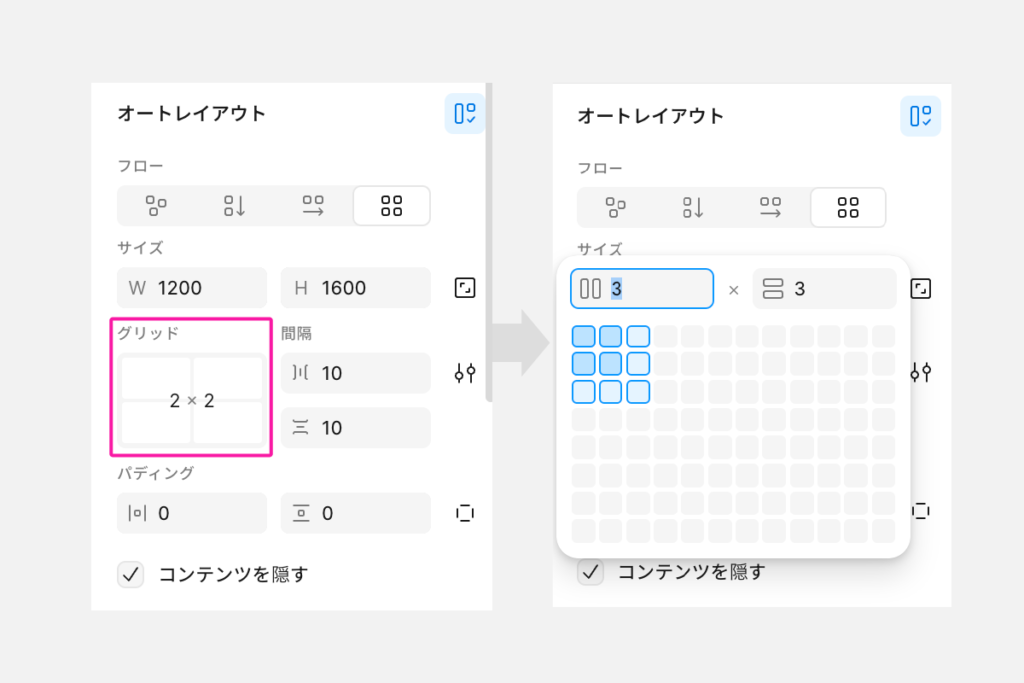Image resolution: width=1024 pixels, height=683 pixels.
Task: Click the column count field showing 3
Action: [642, 289]
